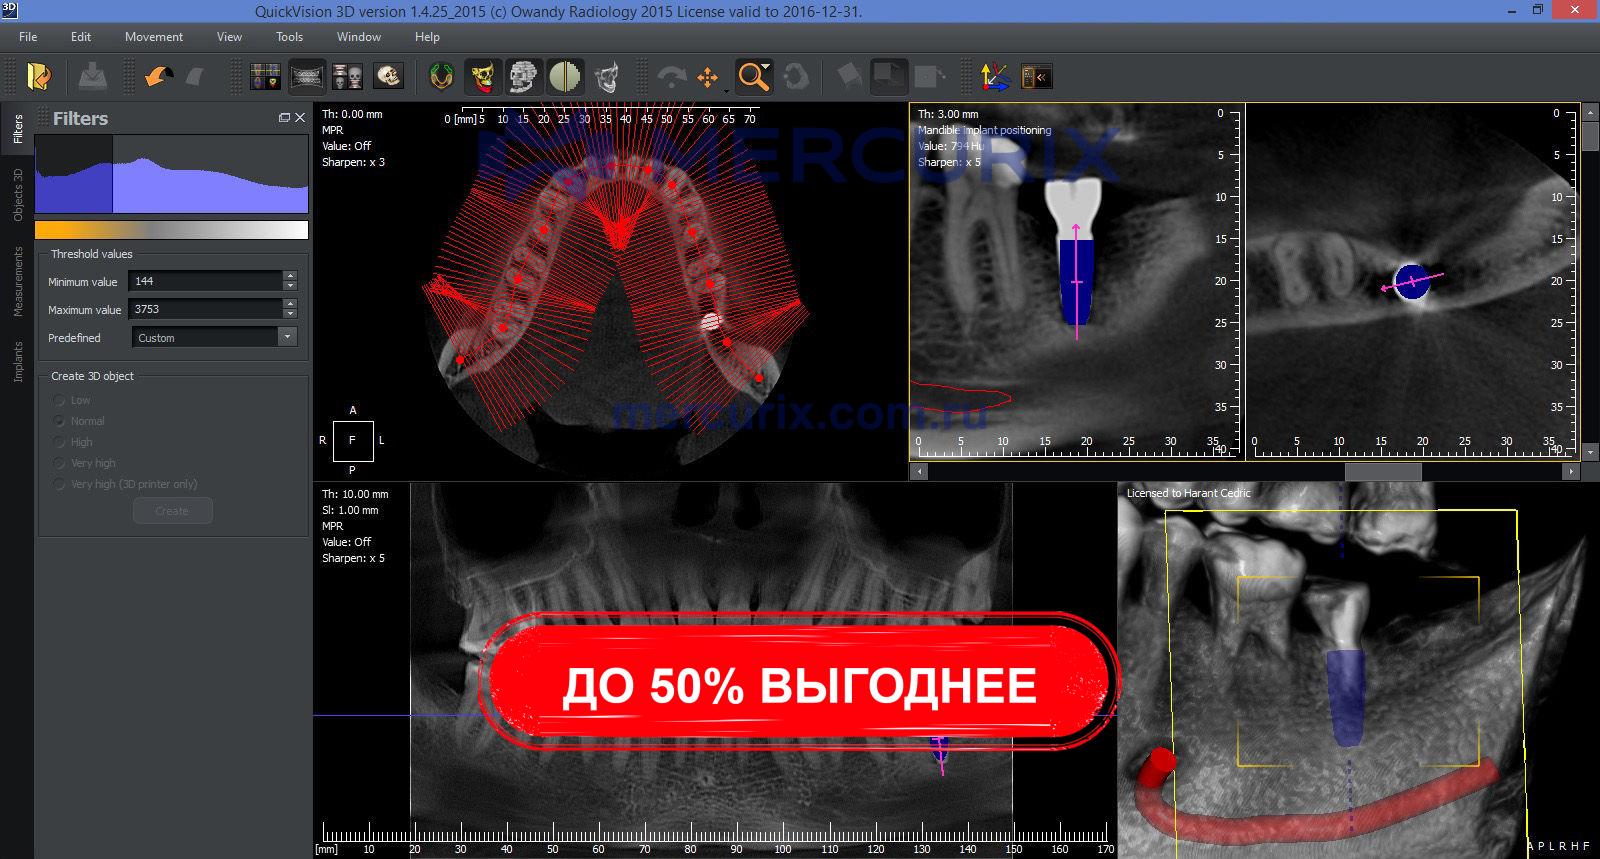Image resolution: width=1600 pixels, height=859 pixels.
Task: Toggle the colored skull rendering icon
Action: pyautogui.click(x=483, y=76)
